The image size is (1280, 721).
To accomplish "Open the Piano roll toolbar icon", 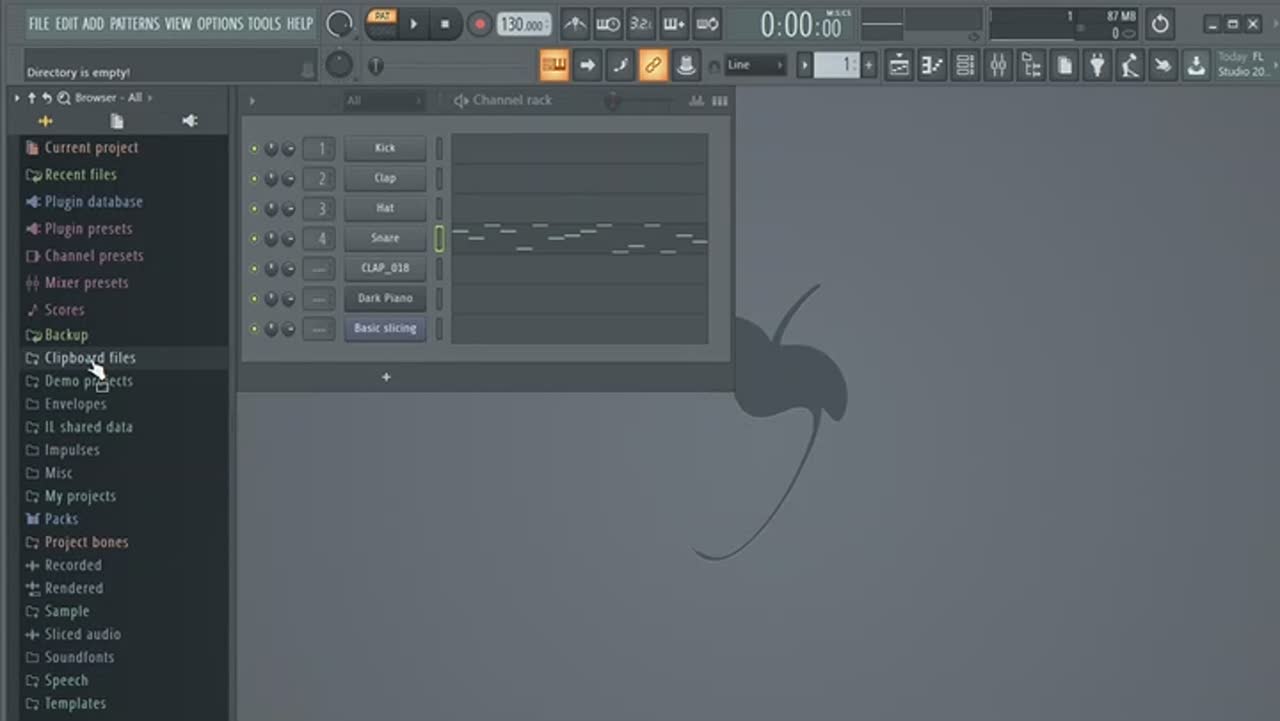I will 932,66.
